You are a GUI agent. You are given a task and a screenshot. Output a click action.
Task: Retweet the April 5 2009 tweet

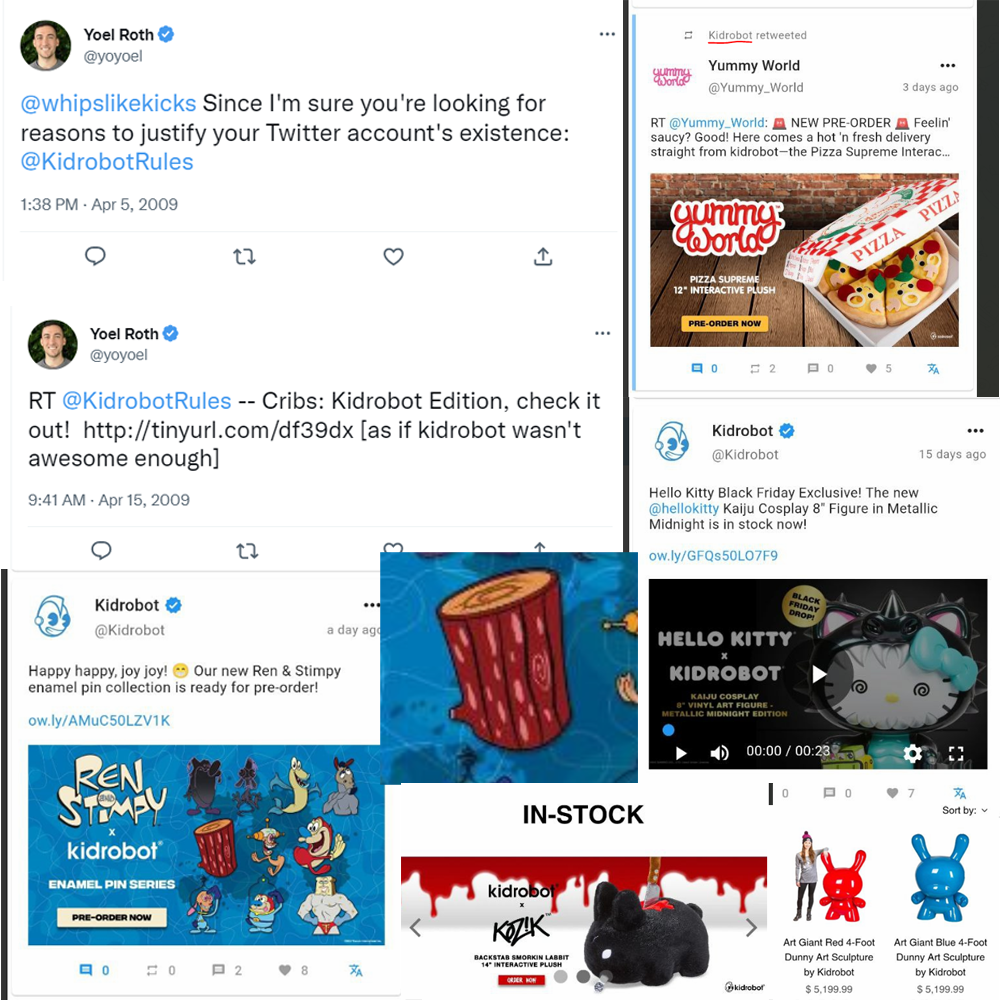(244, 257)
